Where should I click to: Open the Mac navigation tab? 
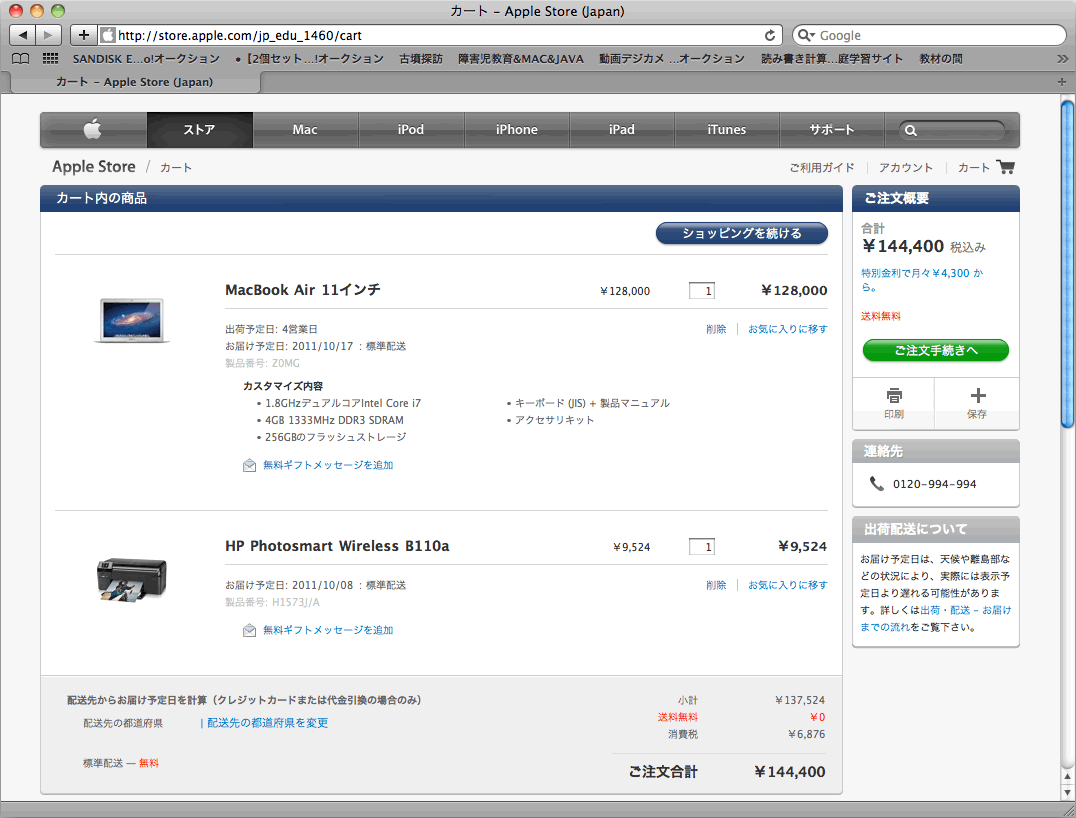pos(305,130)
